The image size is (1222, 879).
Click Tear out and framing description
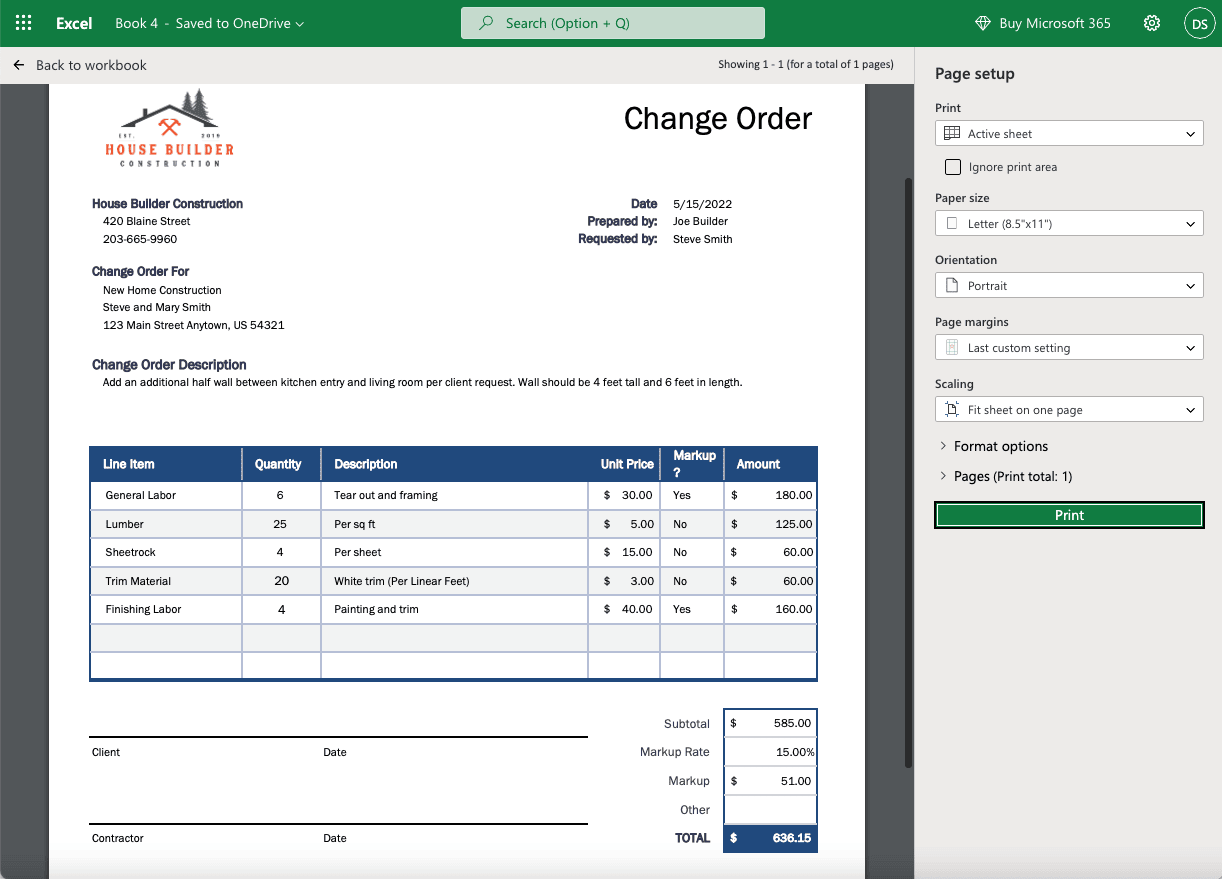click(x=386, y=495)
